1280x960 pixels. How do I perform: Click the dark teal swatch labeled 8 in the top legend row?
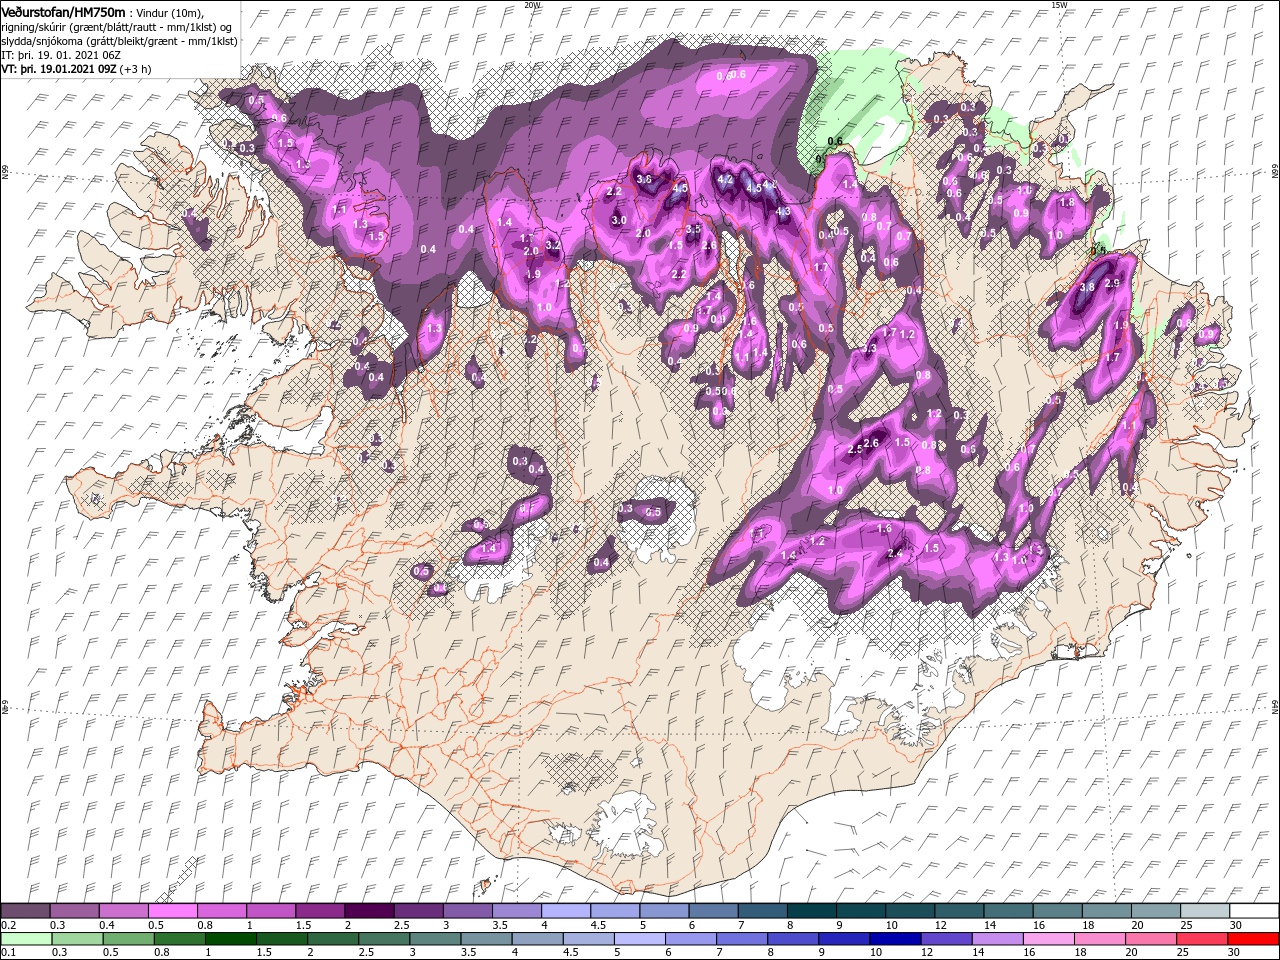pos(811,910)
